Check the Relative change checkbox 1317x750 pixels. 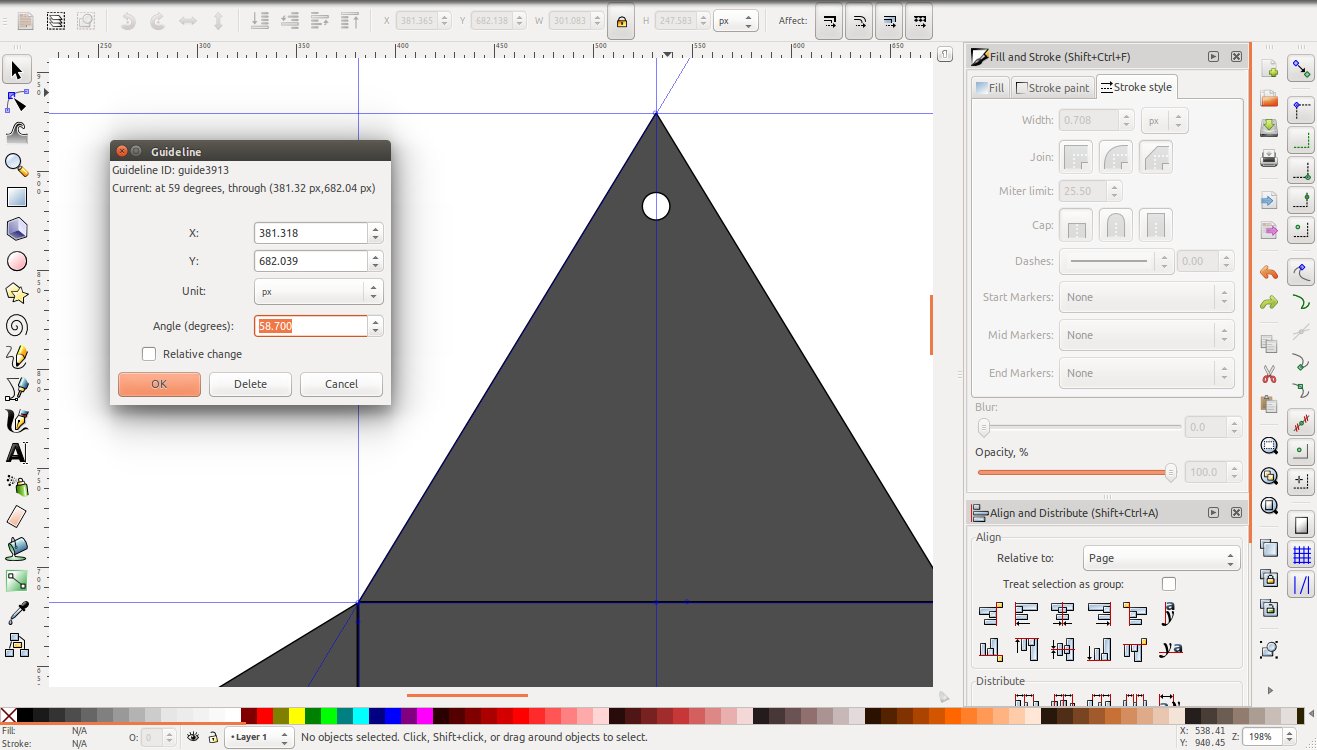click(x=149, y=354)
